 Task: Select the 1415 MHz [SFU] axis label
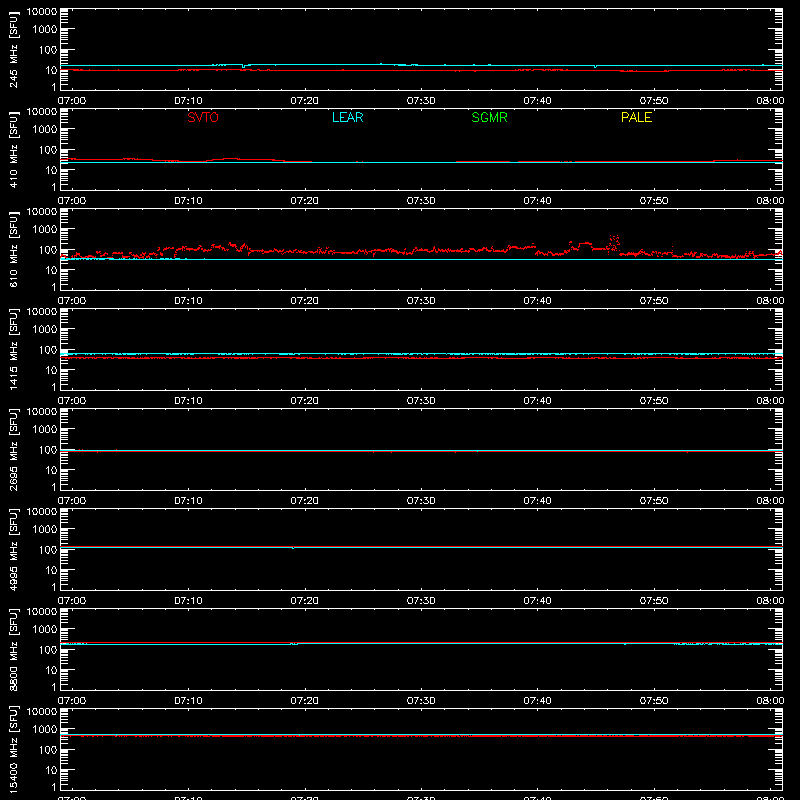click(13, 349)
